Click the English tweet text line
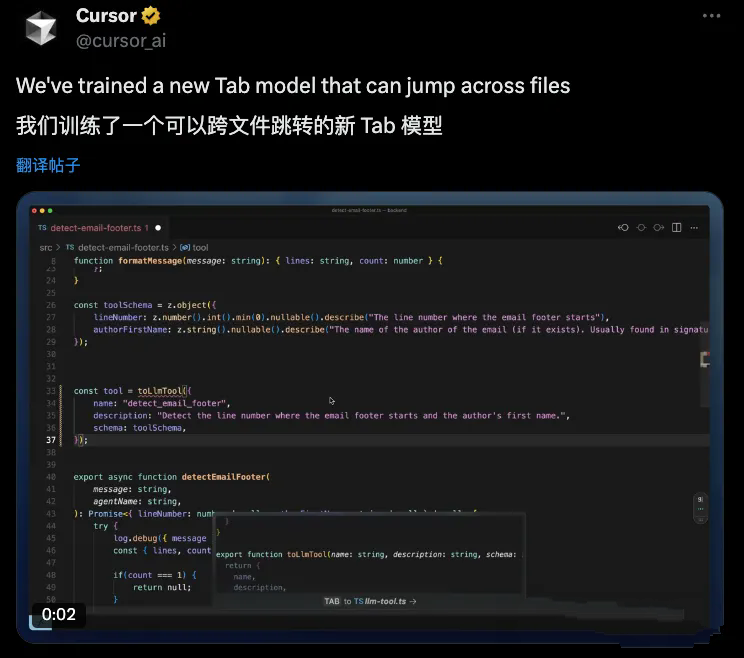This screenshot has width=744, height=658. pos(293,86)
